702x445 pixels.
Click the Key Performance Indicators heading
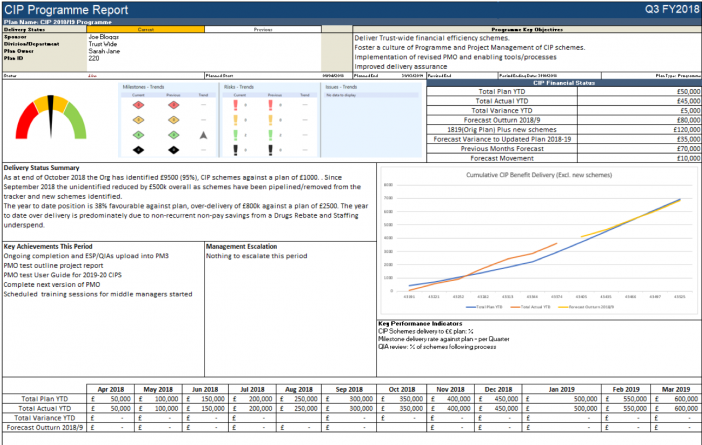pyautogui.click(x=420, y=323)
